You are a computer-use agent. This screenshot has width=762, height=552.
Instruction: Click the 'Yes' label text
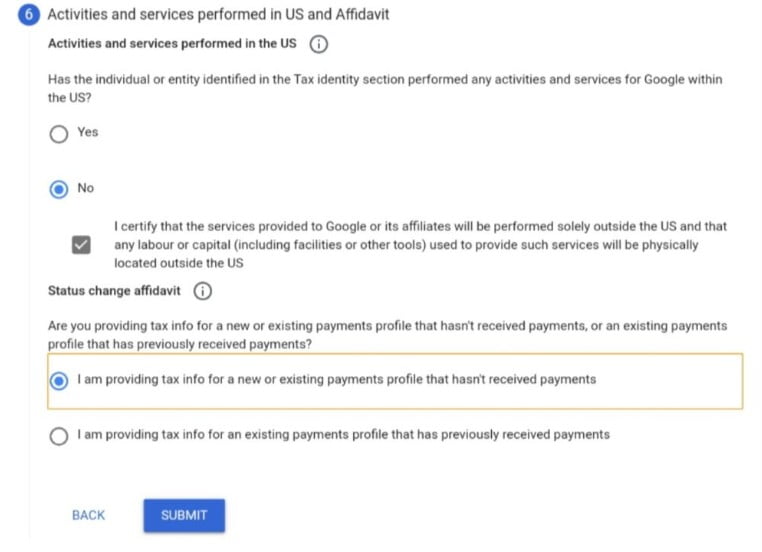coord(88,132)
